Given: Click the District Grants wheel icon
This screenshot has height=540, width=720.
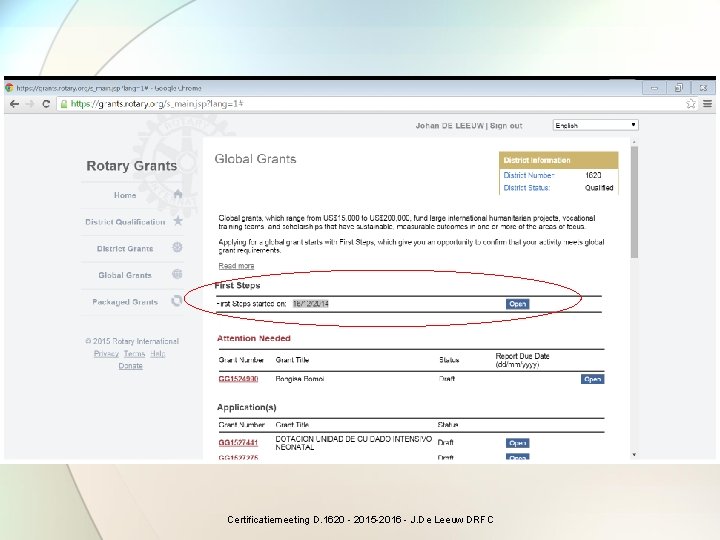Looking at the screenshot, I should [177, 248].
